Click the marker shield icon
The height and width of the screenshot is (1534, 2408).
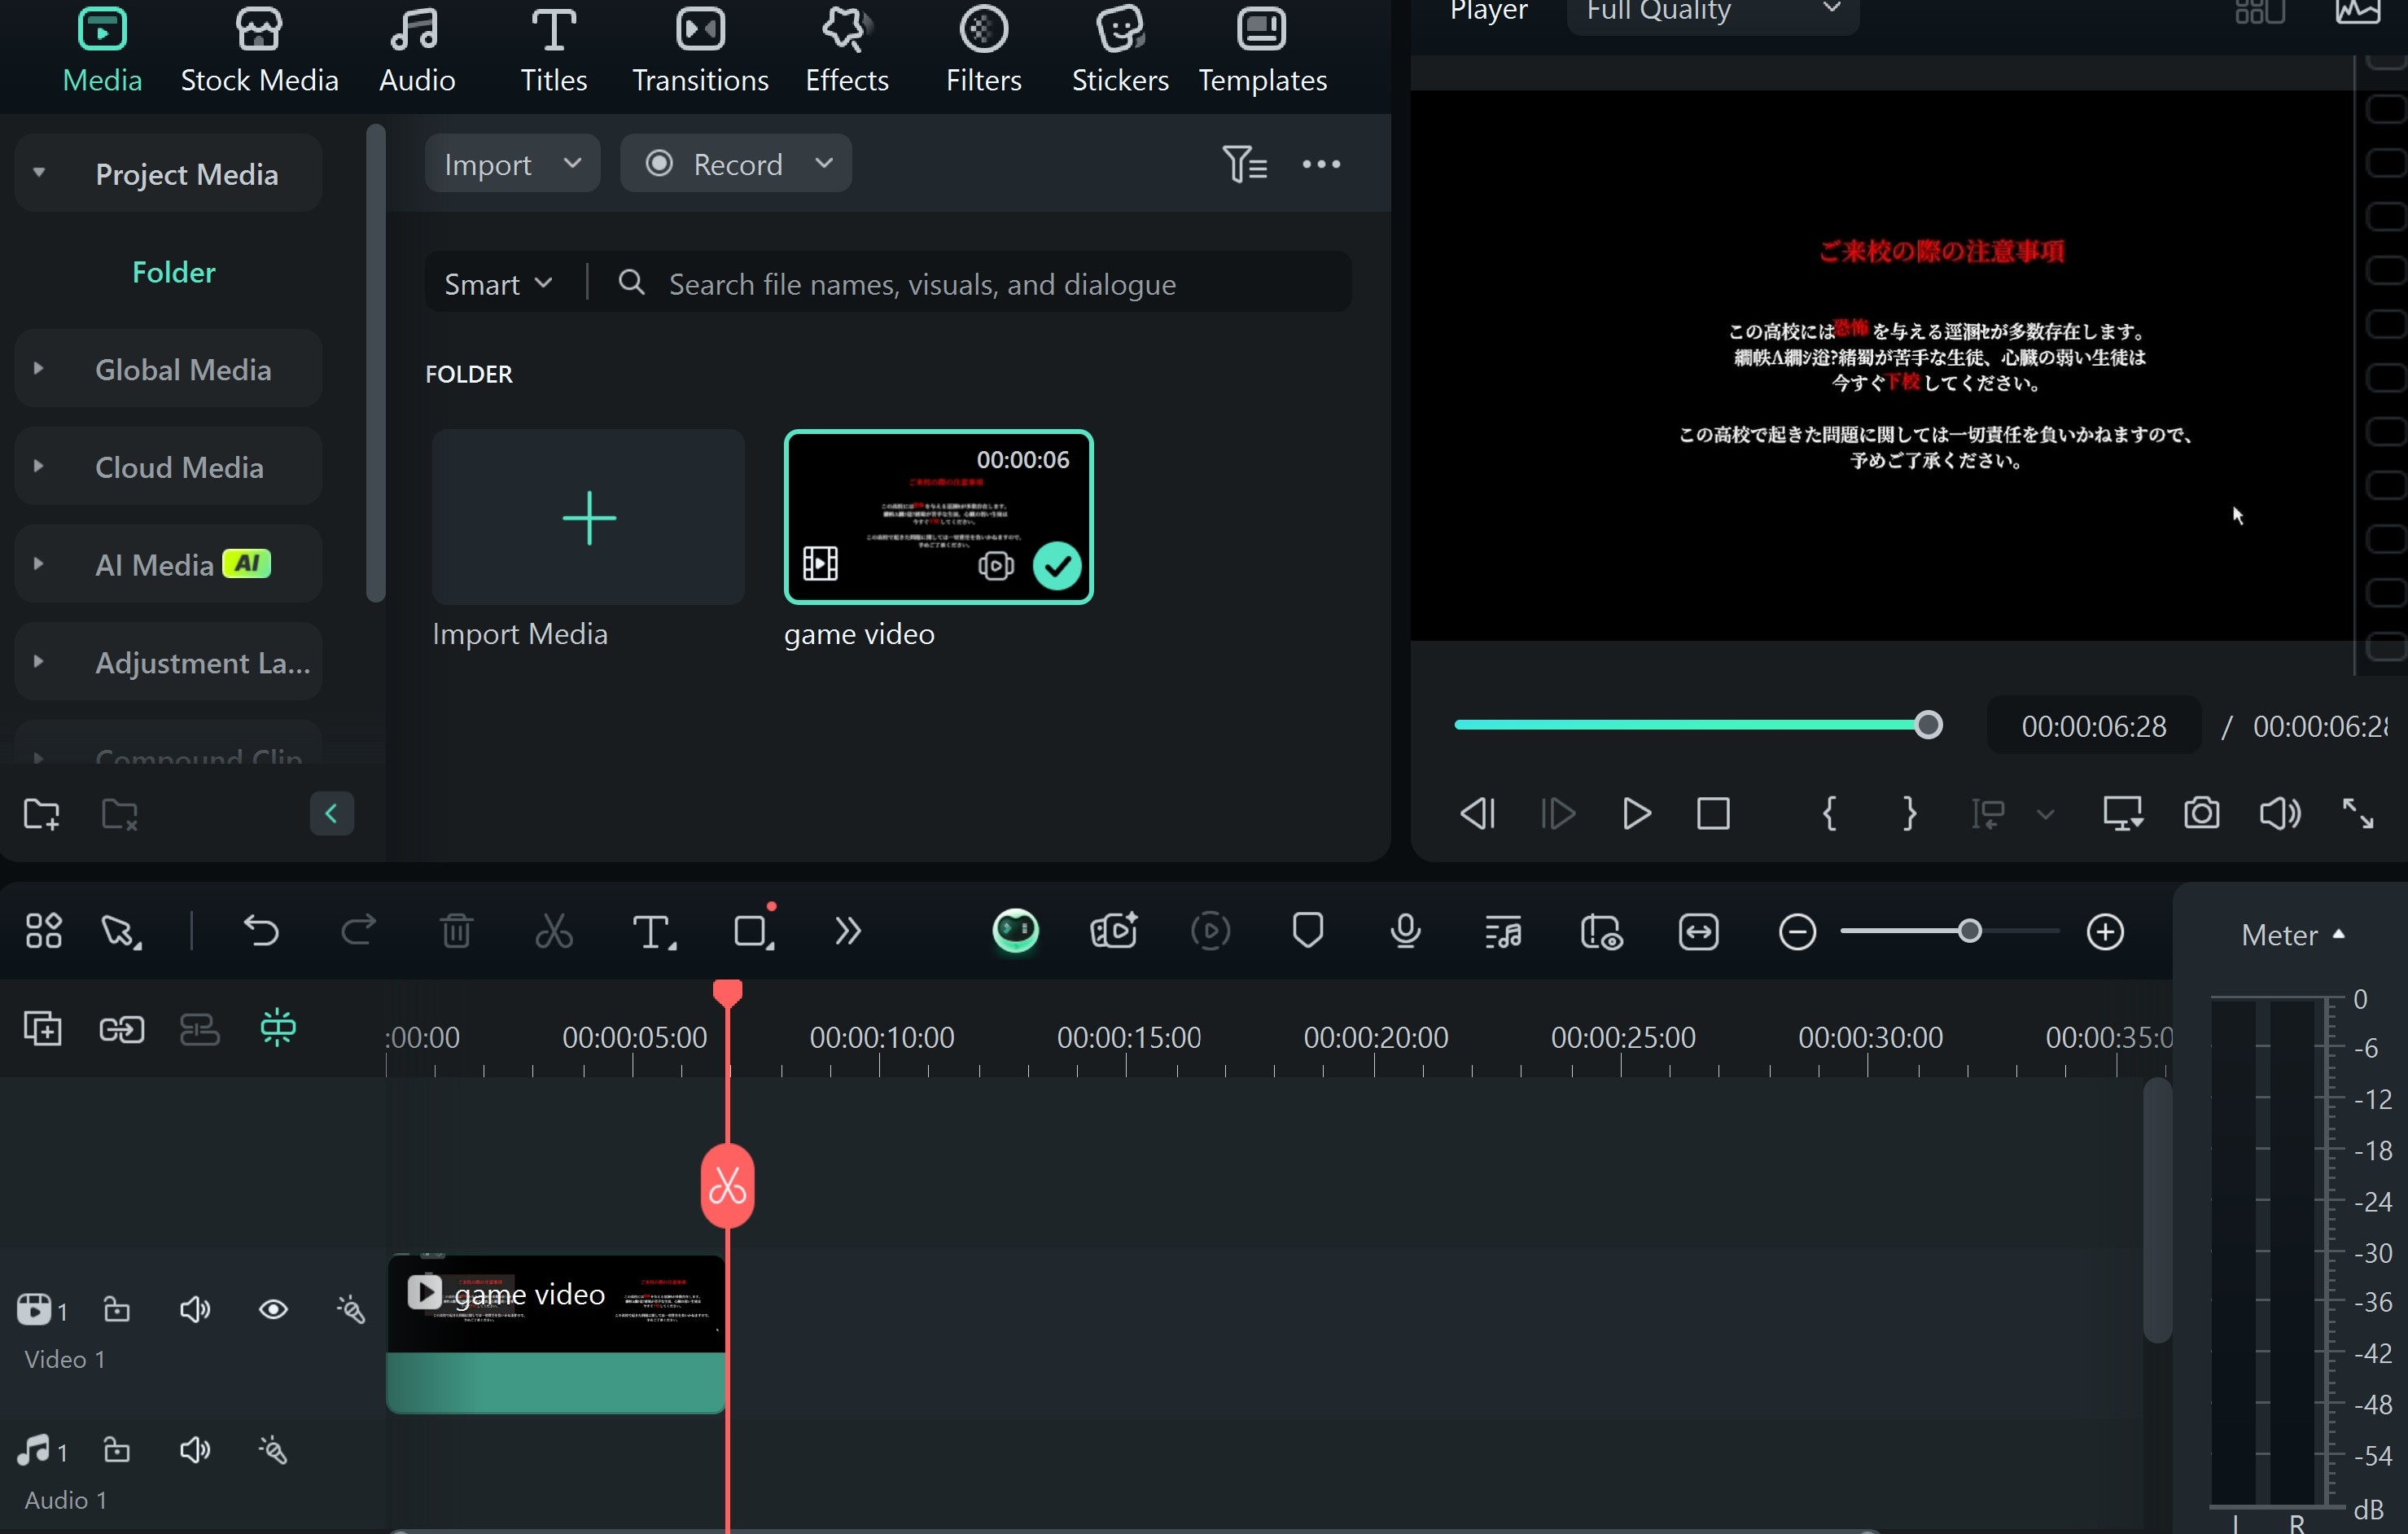1307,931
